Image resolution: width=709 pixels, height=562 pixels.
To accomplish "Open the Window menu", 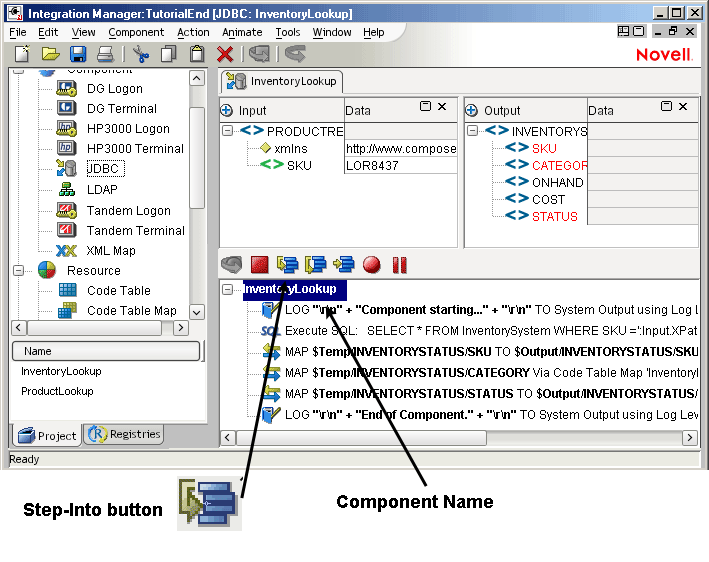I will tap(332, 33).
